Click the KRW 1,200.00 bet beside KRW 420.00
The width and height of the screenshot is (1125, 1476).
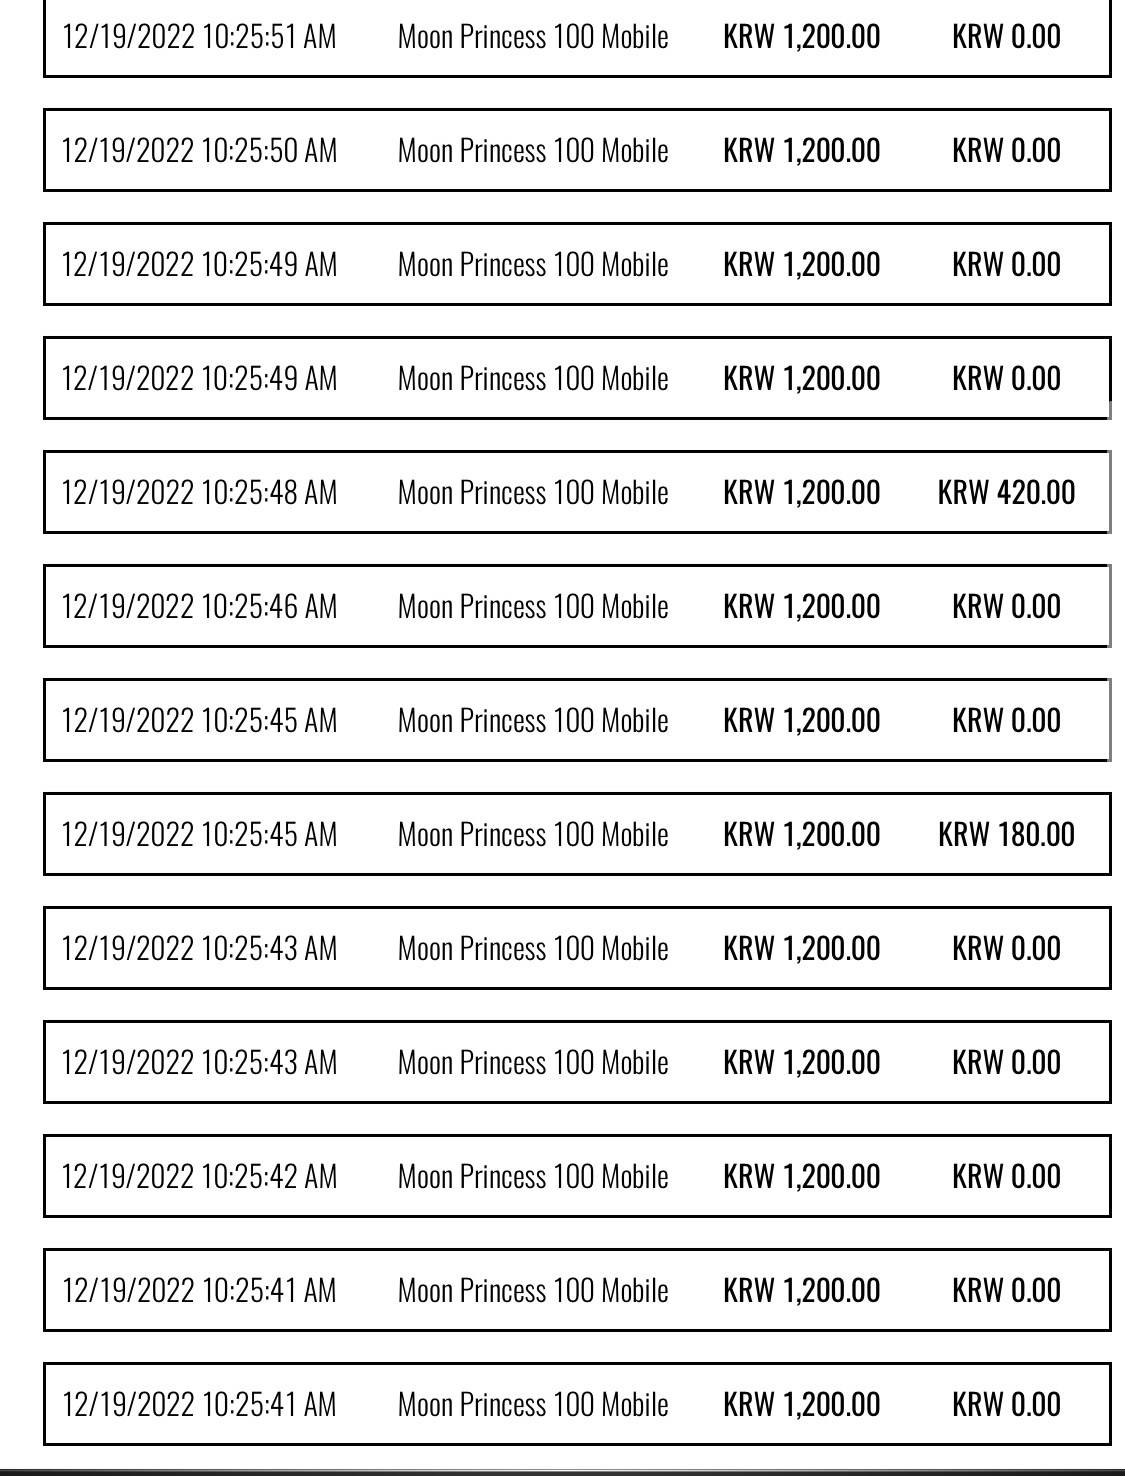pos(802,493)
